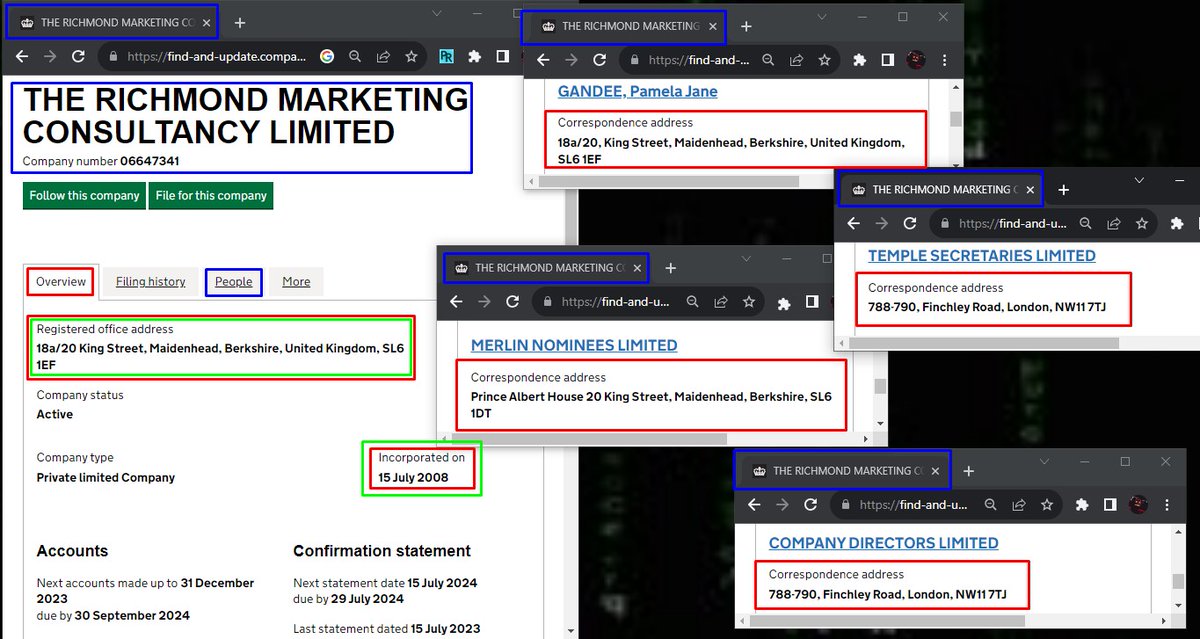Switch to the People tab

pyautogui.click(x=234, y=282)
